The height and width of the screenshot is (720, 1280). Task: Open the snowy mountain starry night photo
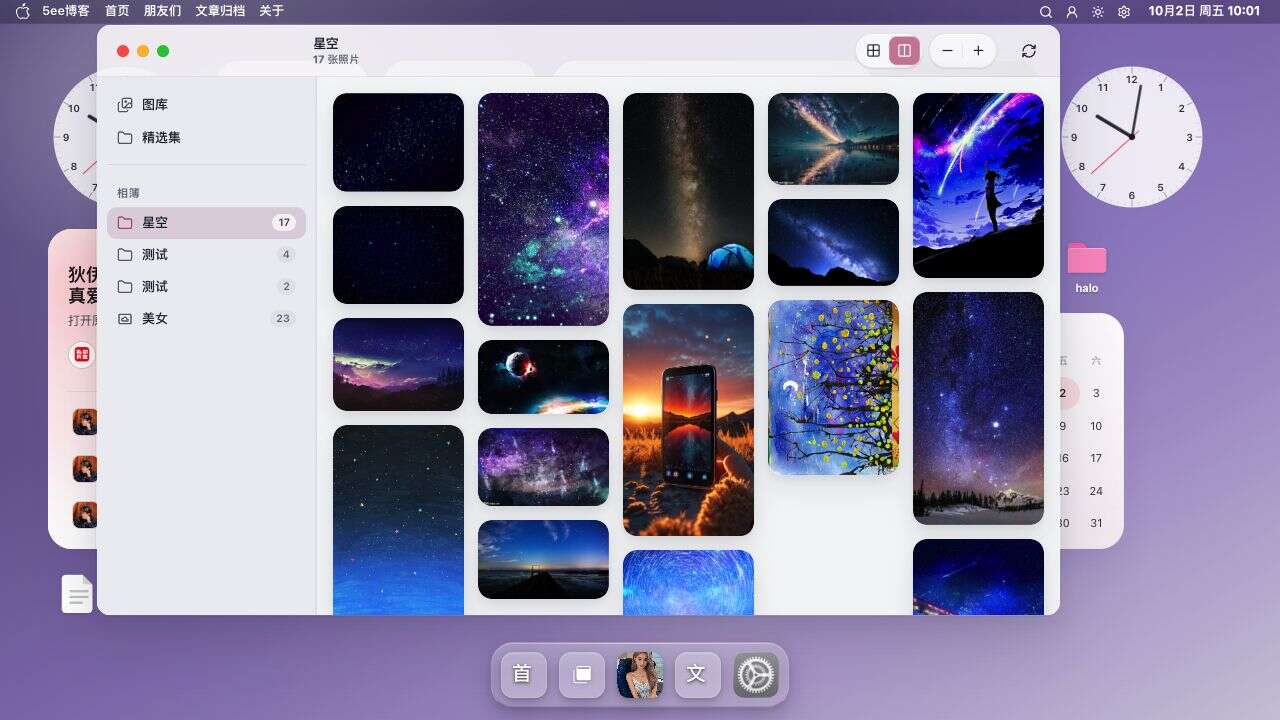pos(978,408)
